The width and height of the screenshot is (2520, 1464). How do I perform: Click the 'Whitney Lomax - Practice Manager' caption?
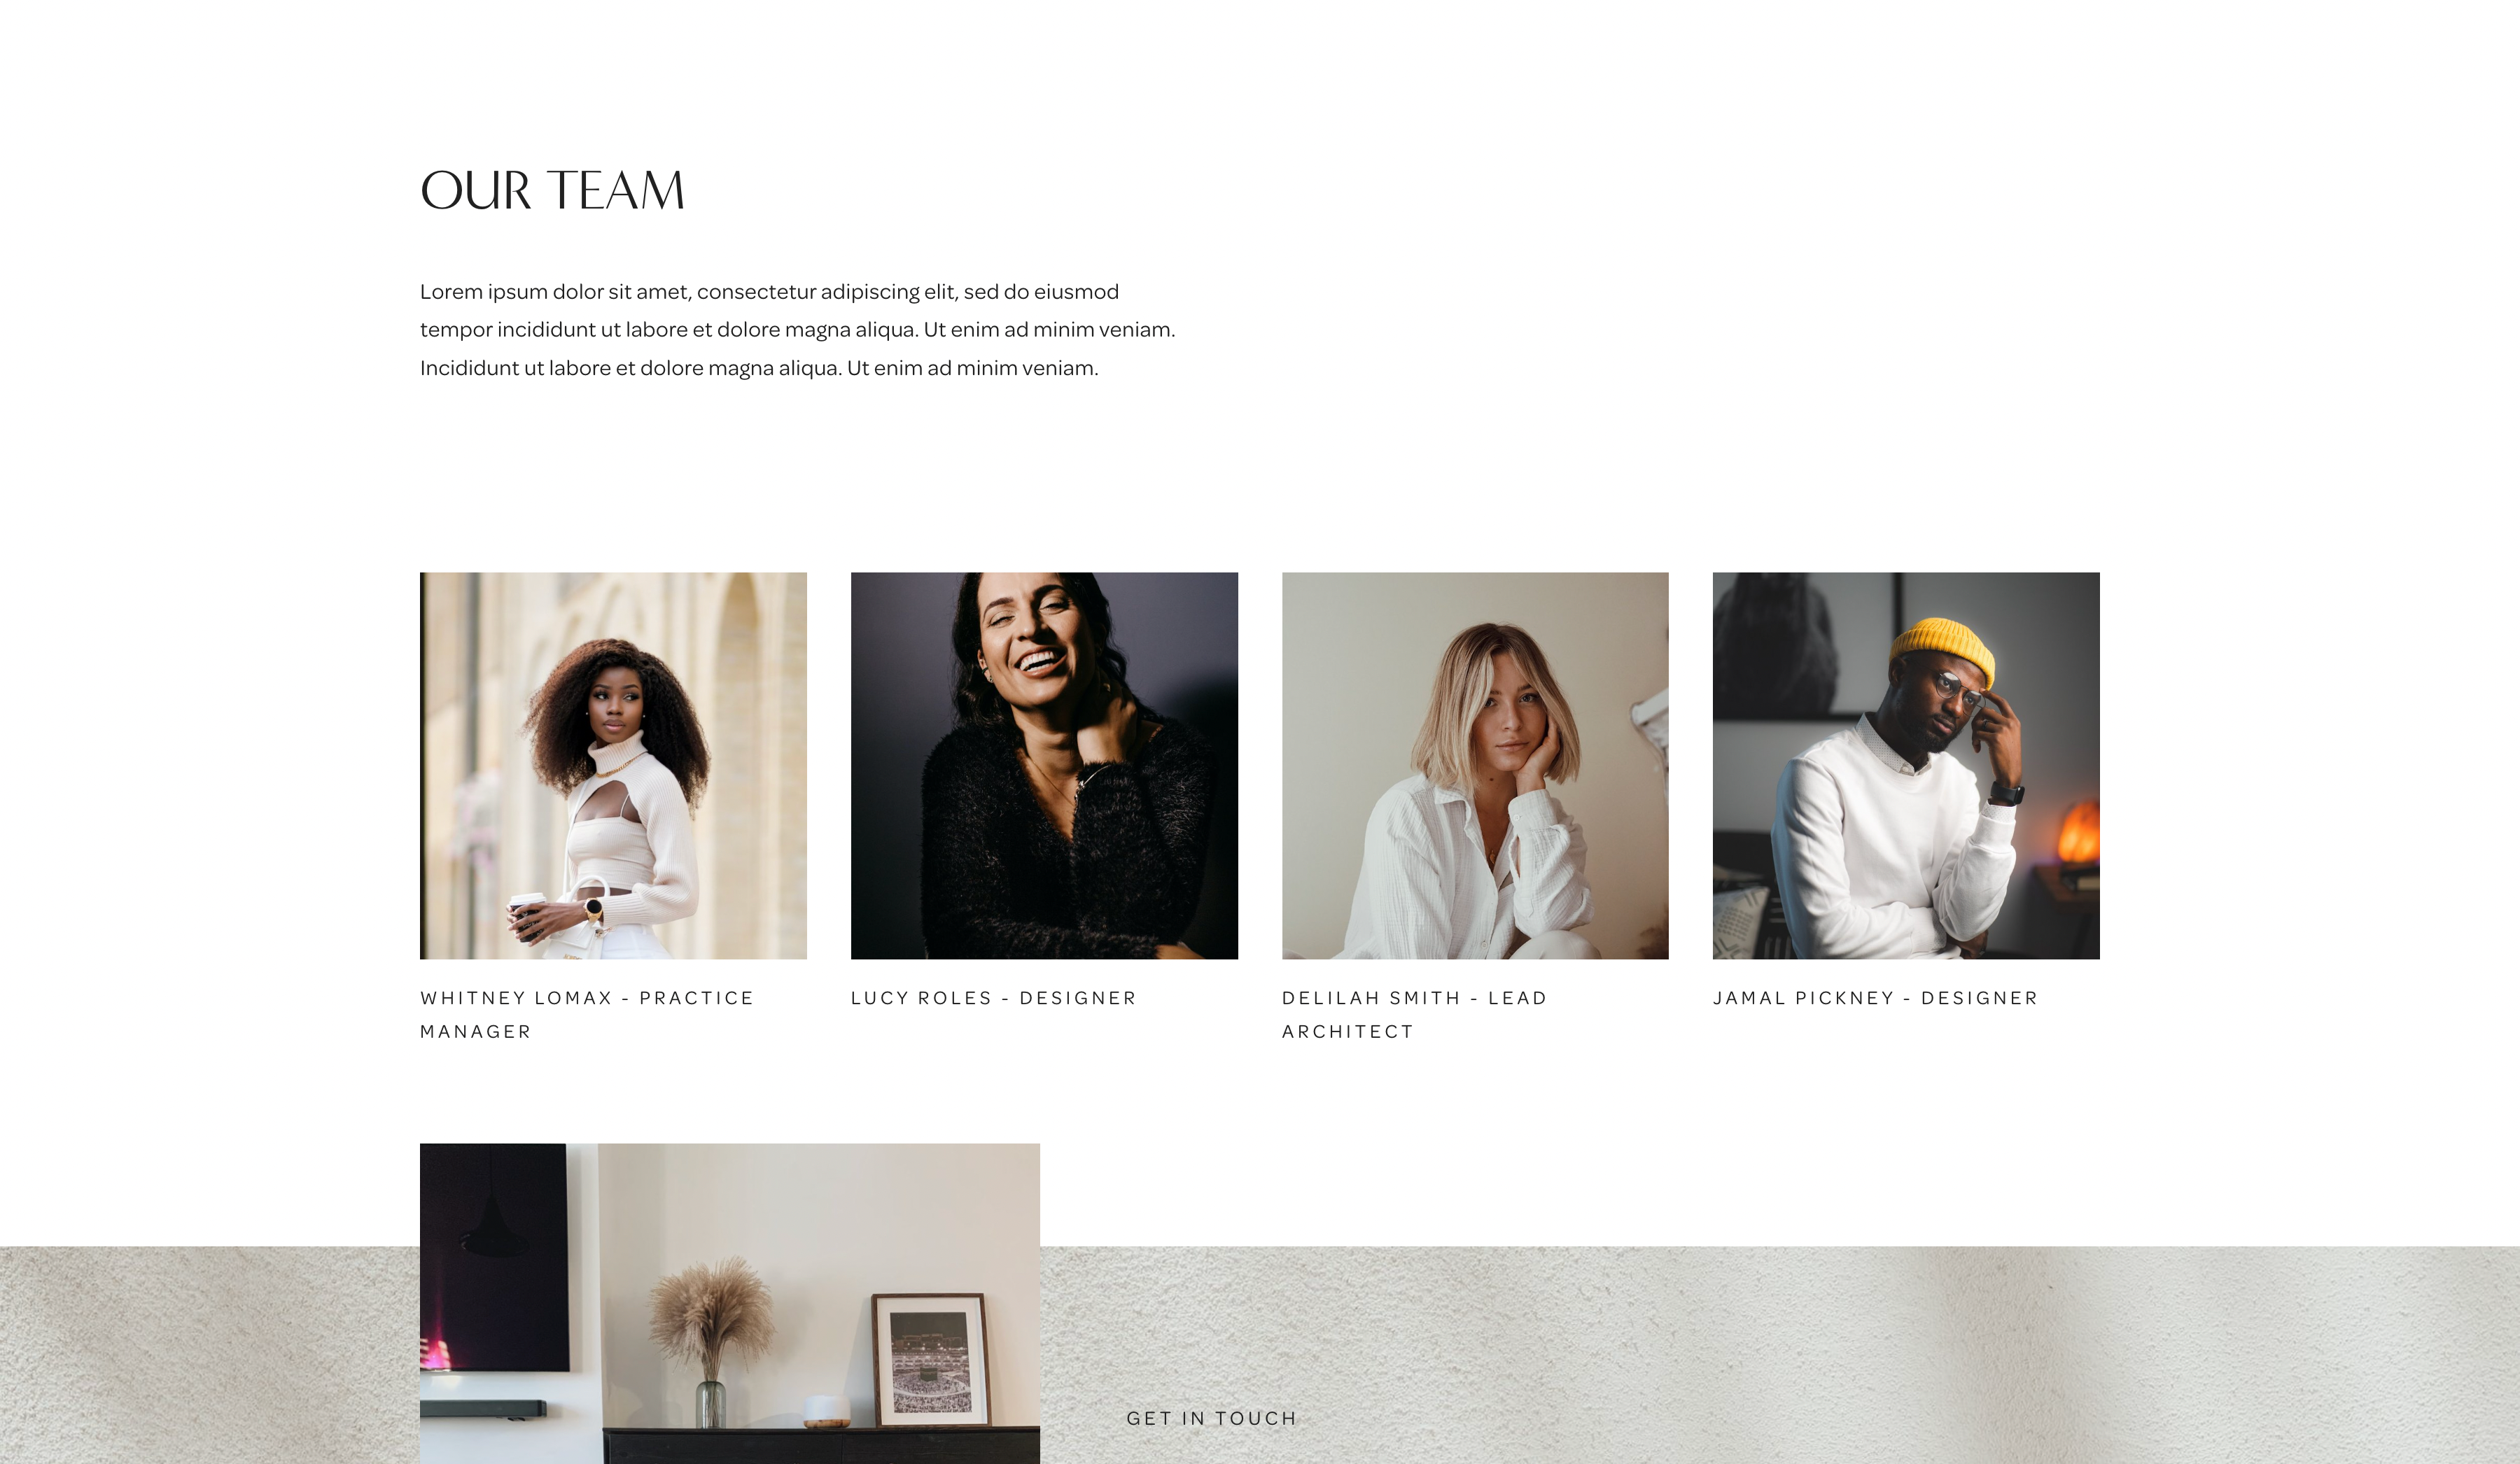point(587,1014)
